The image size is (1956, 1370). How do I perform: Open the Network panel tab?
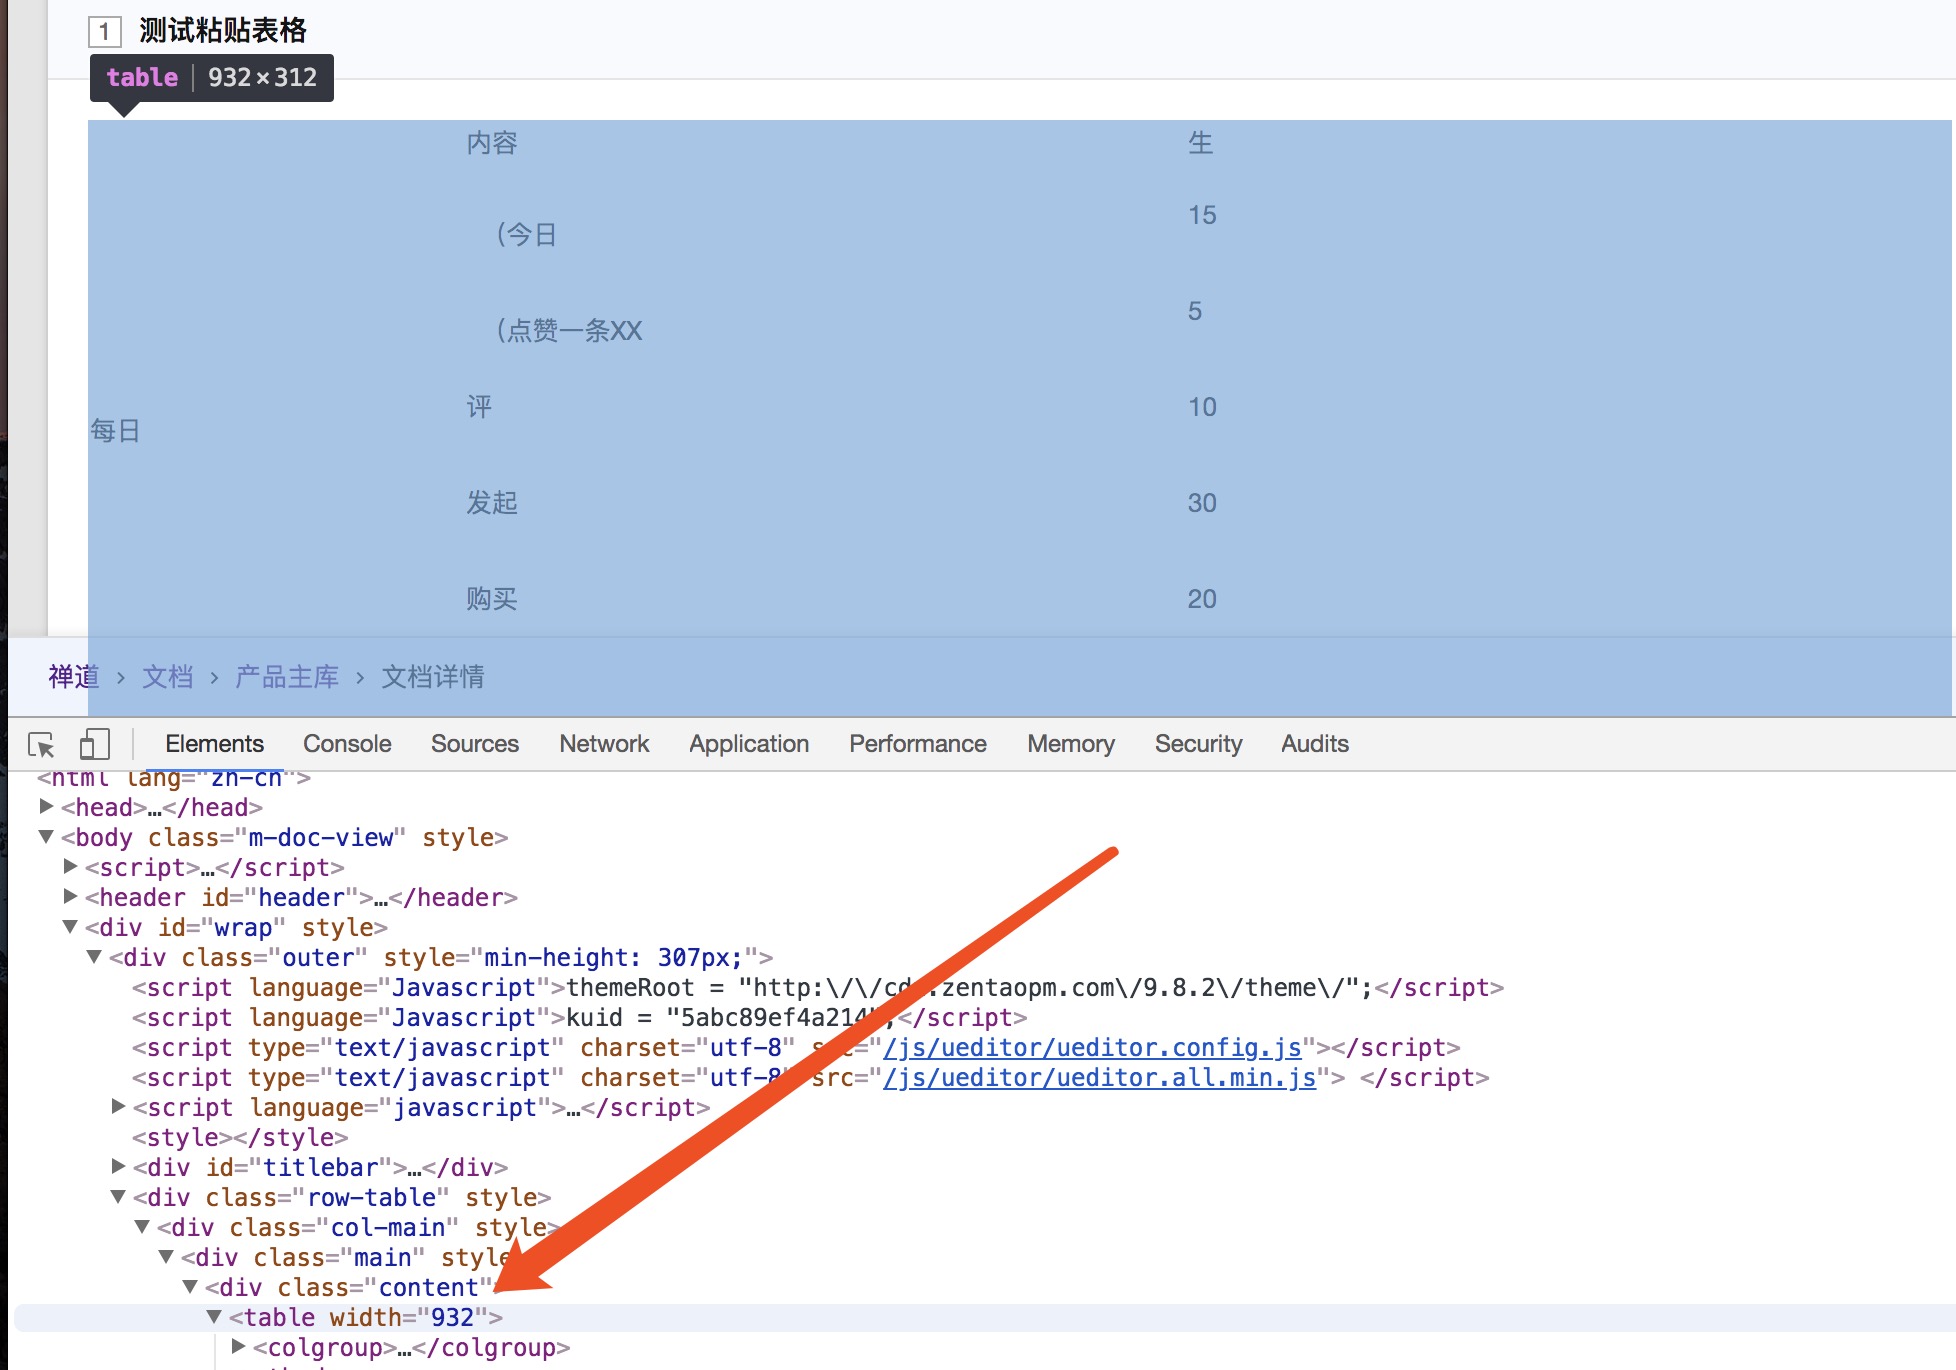604,744
